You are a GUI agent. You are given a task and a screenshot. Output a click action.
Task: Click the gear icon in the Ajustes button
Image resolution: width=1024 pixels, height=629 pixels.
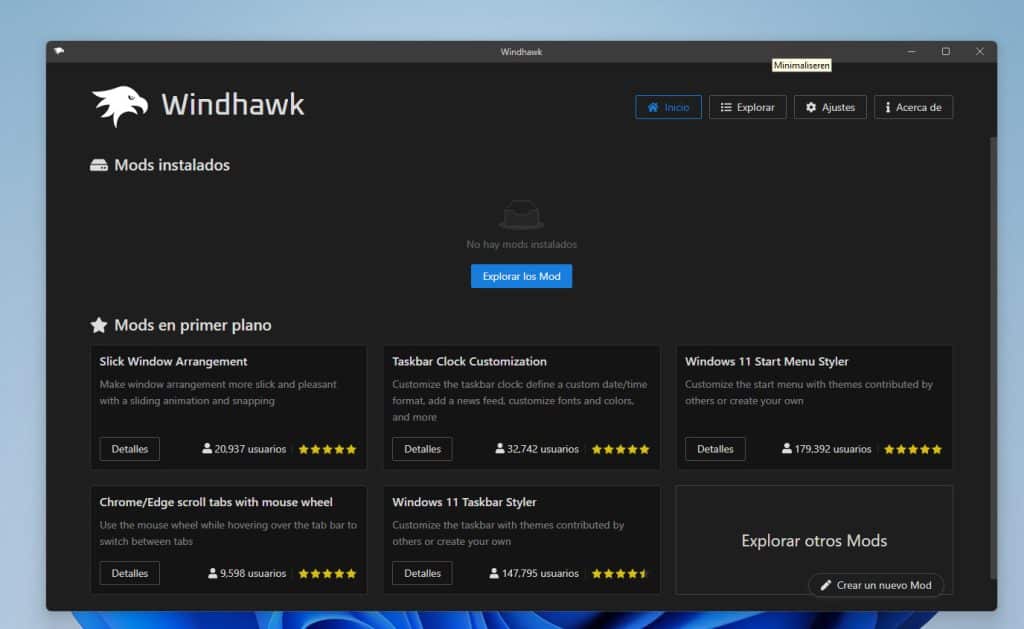[811, 107]
